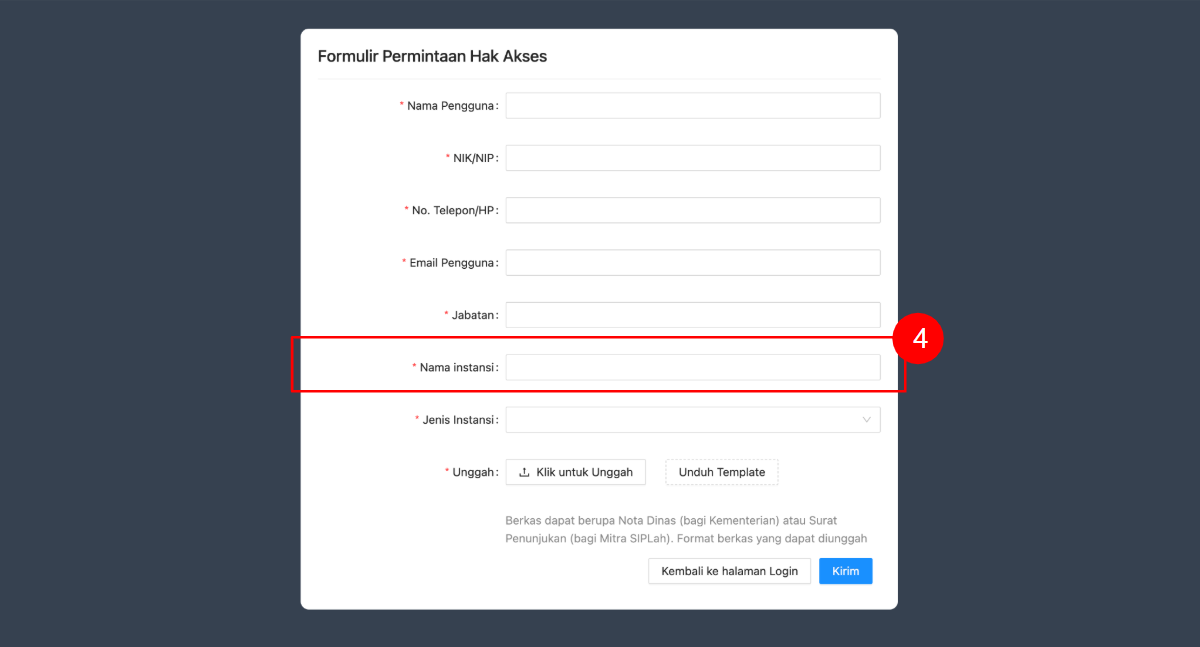
Task: Submit the form with Kirim
Action: coord(846,571)
